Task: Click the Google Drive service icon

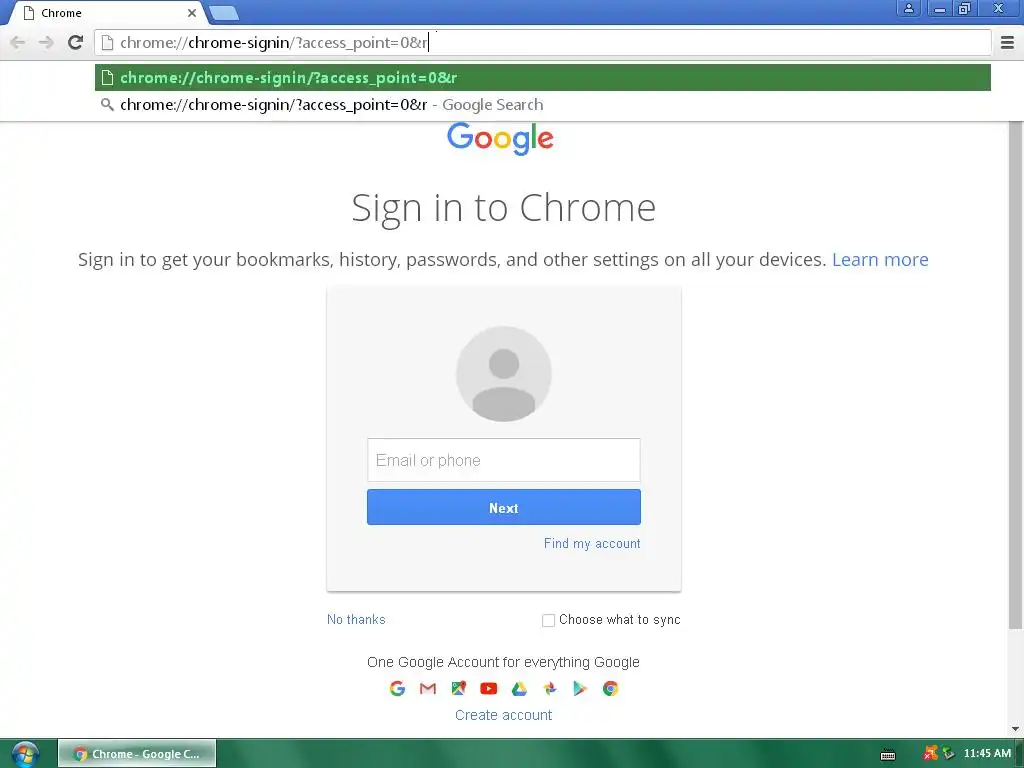Action: (519, 688)
